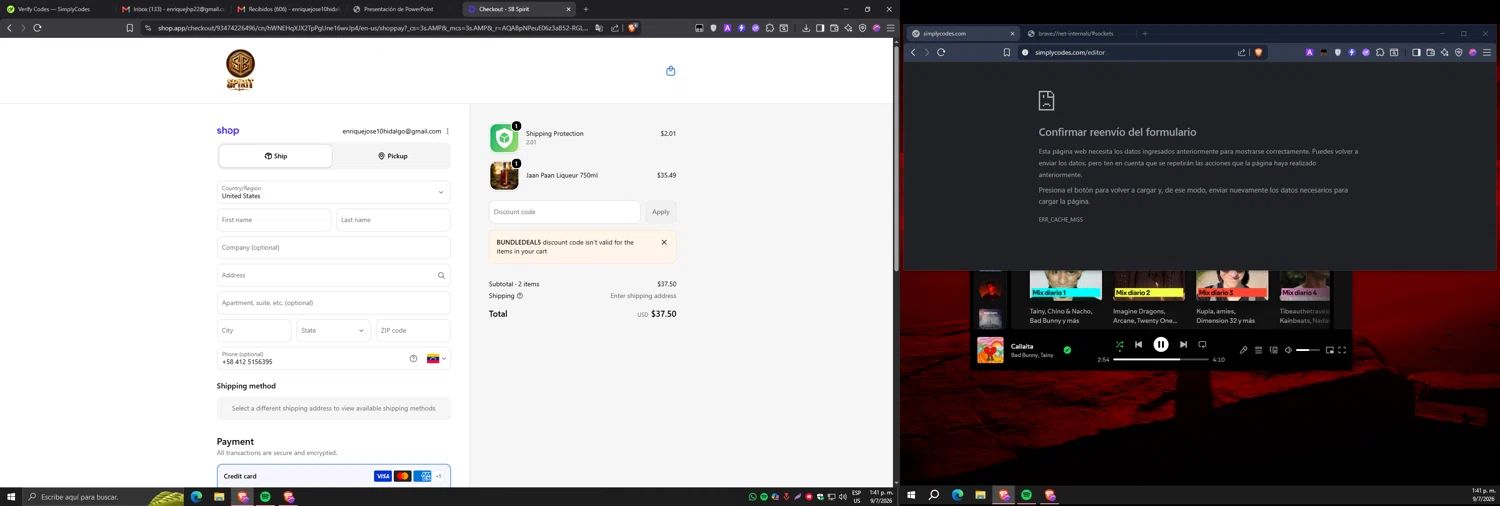The width and height of the screenshot is (1500, 506).
Task: Open Callaíta album cover in Spotify
Action: tap(990, 350)
